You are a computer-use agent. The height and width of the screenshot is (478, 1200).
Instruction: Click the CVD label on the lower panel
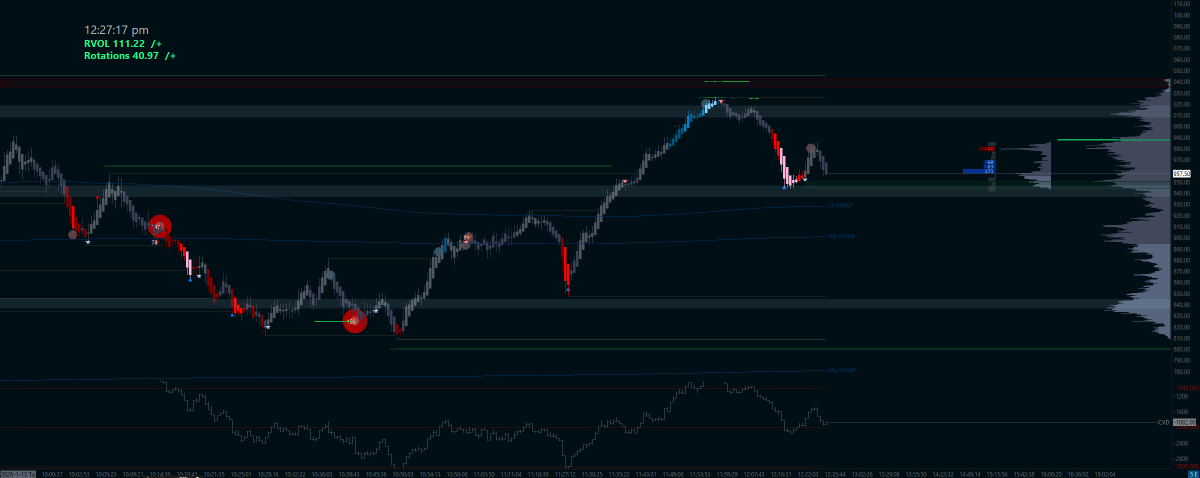click(1163, 422)
